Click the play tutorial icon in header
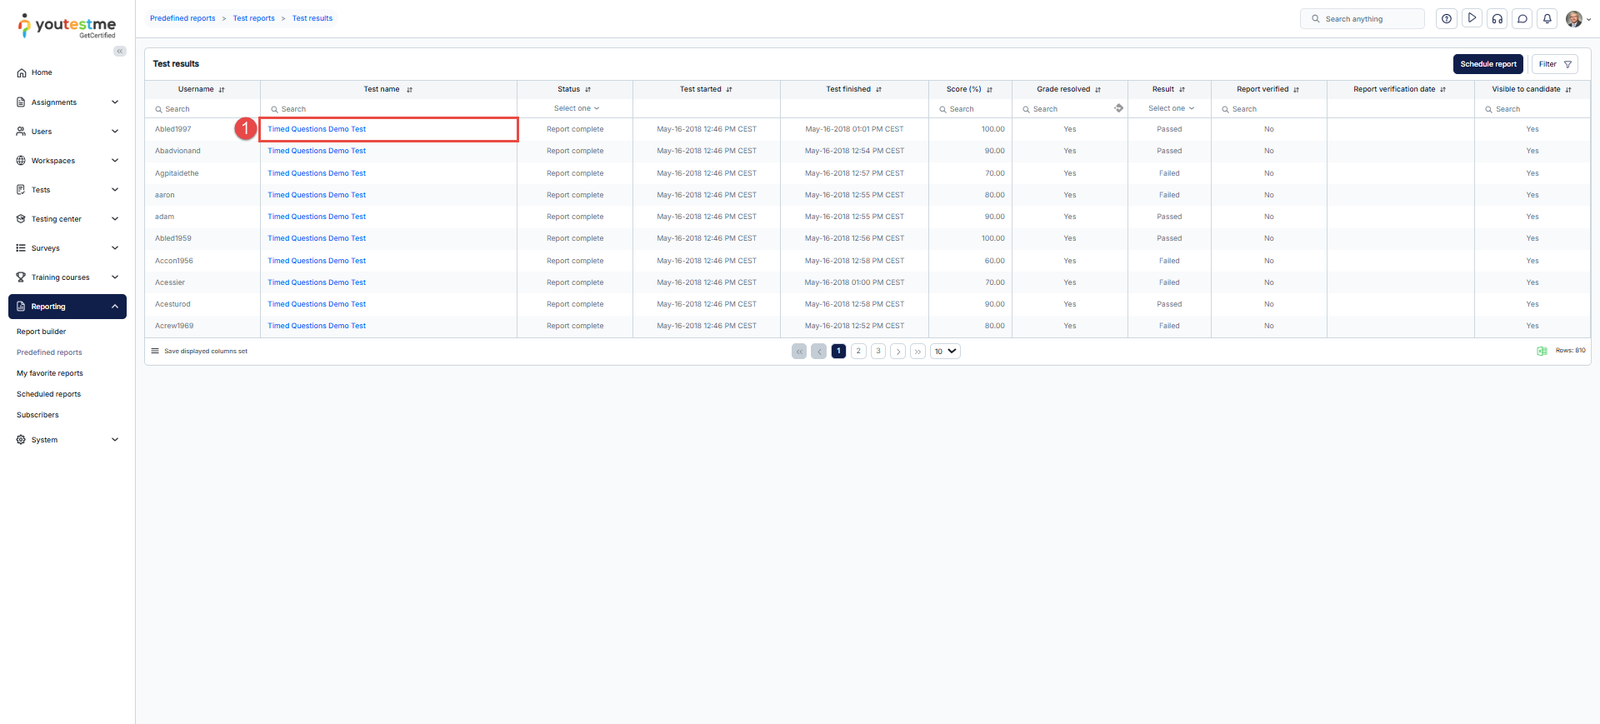The height and width of the screenshot is (724, 1600). pyautogui.click(x=1472, y=19)
